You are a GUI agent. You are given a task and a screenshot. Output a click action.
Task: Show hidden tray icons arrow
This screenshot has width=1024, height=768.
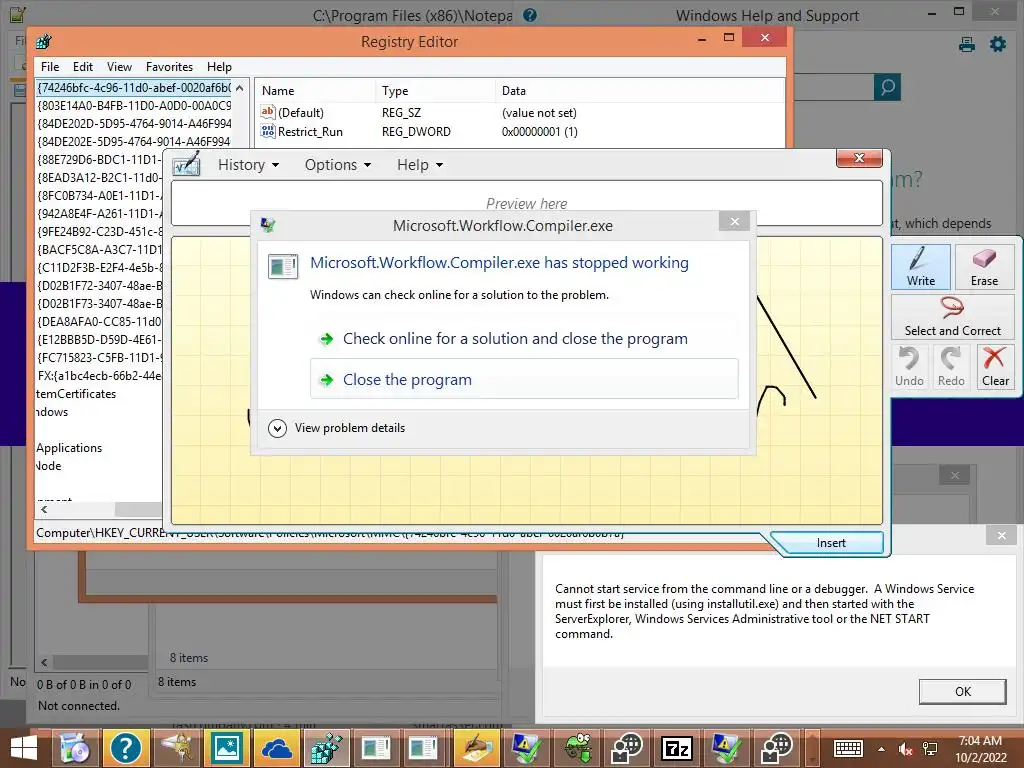coord(882,749)
